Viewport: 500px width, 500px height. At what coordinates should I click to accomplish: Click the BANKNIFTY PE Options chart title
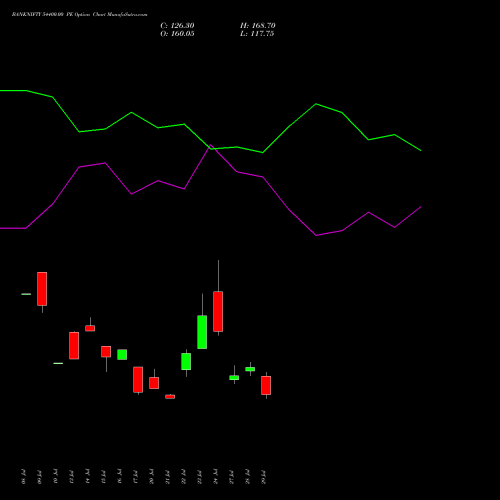click(x=79, y=15)
